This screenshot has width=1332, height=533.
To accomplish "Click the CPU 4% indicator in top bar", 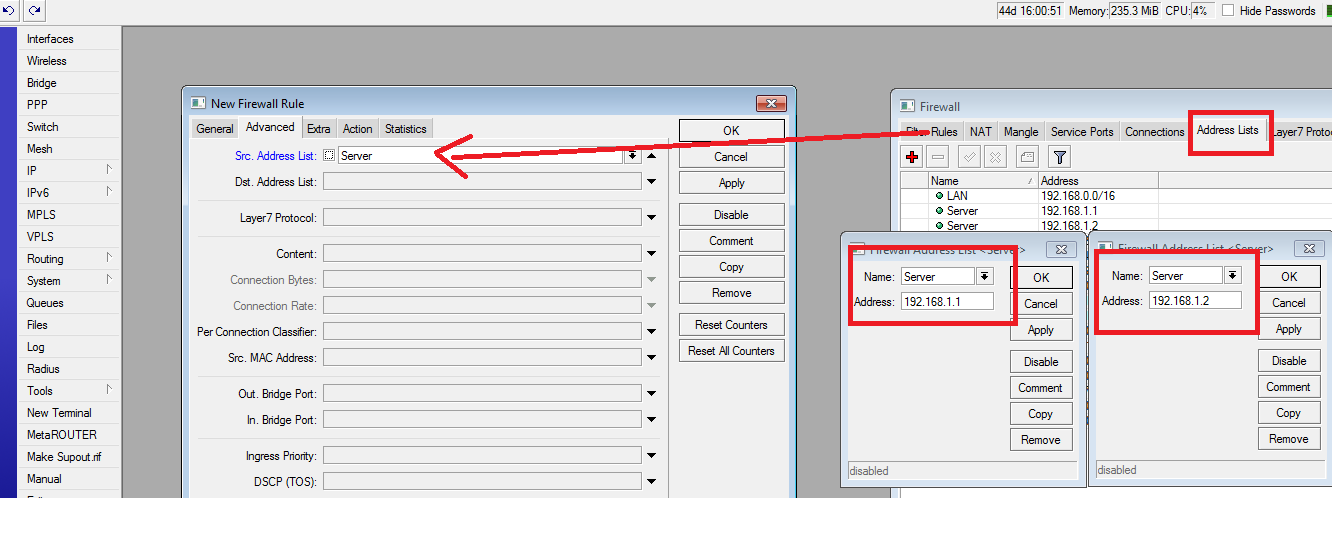I will click(1189, 10).
